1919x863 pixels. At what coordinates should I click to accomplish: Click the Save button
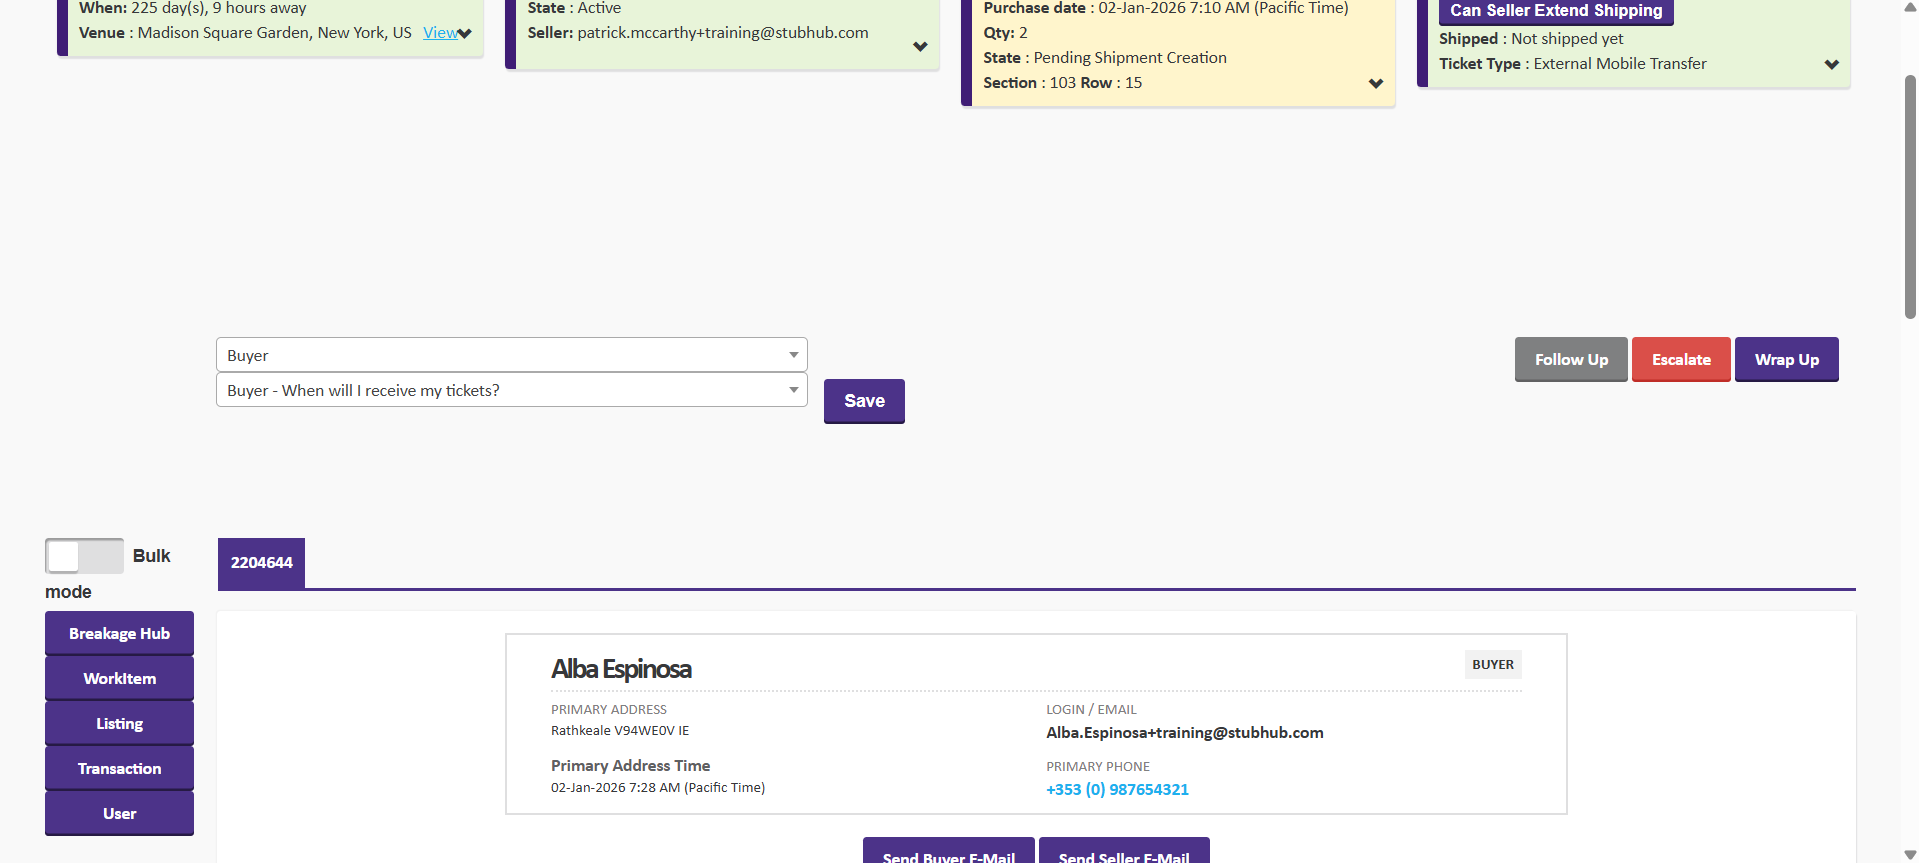[x=864, y=401]
